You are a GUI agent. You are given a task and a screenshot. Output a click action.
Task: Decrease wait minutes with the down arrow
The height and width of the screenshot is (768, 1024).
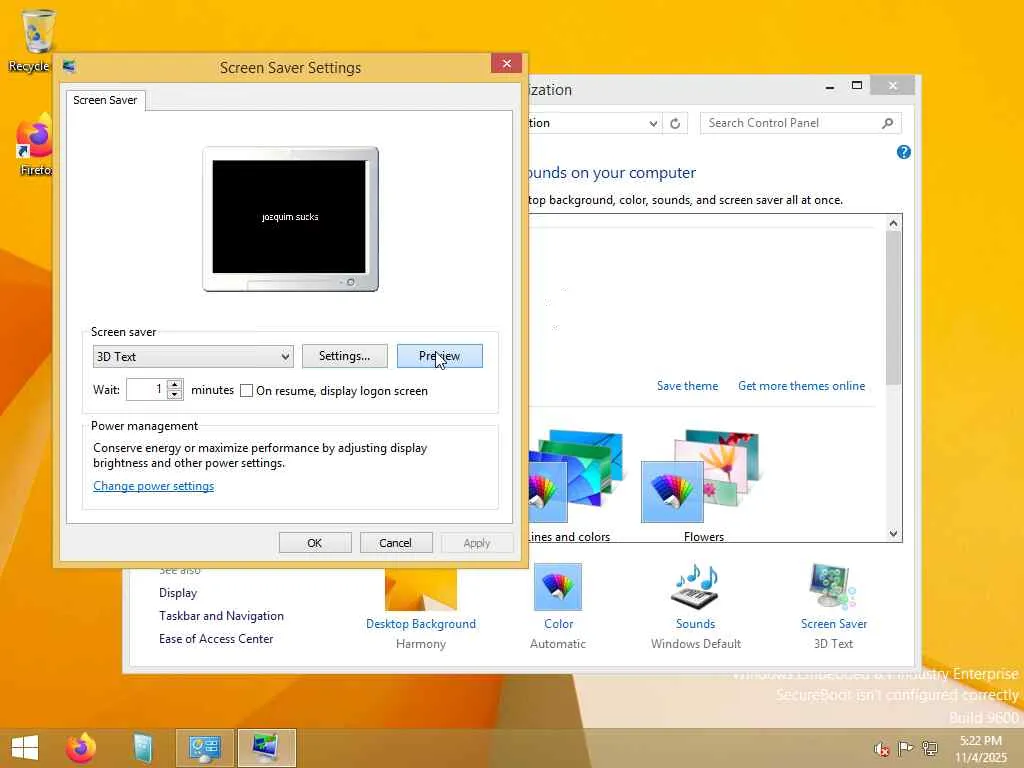pyautogui.click(x=175, y=394)
